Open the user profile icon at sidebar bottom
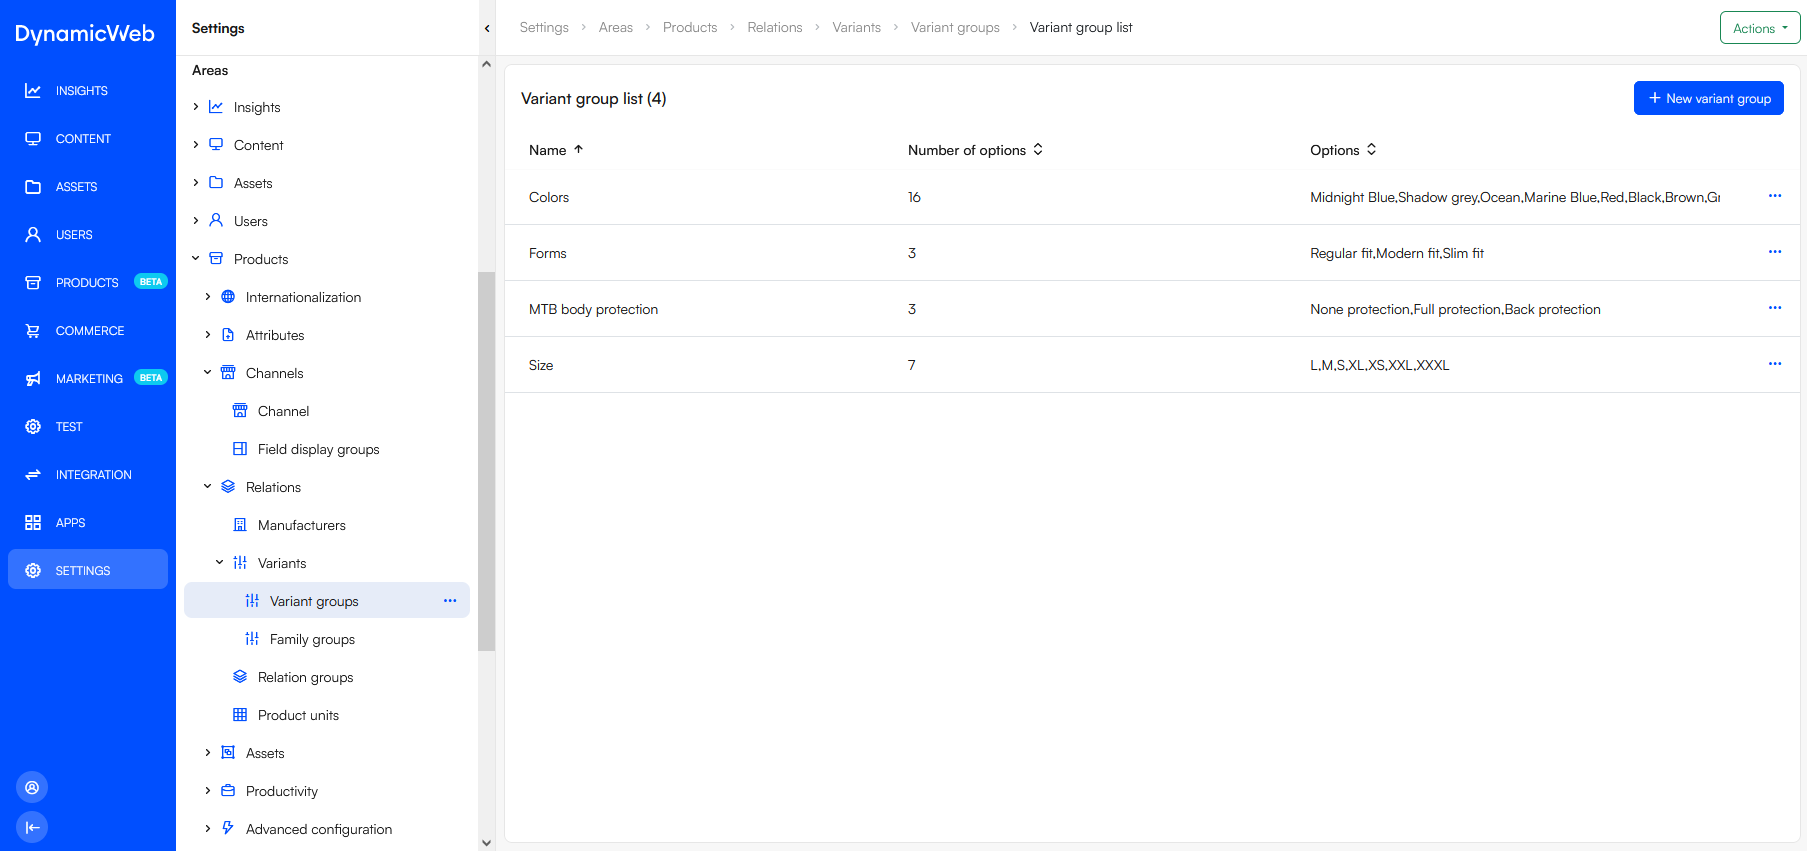Image resolution: width=1807 pixels, height=851 pixels. [x=32, y=787]
